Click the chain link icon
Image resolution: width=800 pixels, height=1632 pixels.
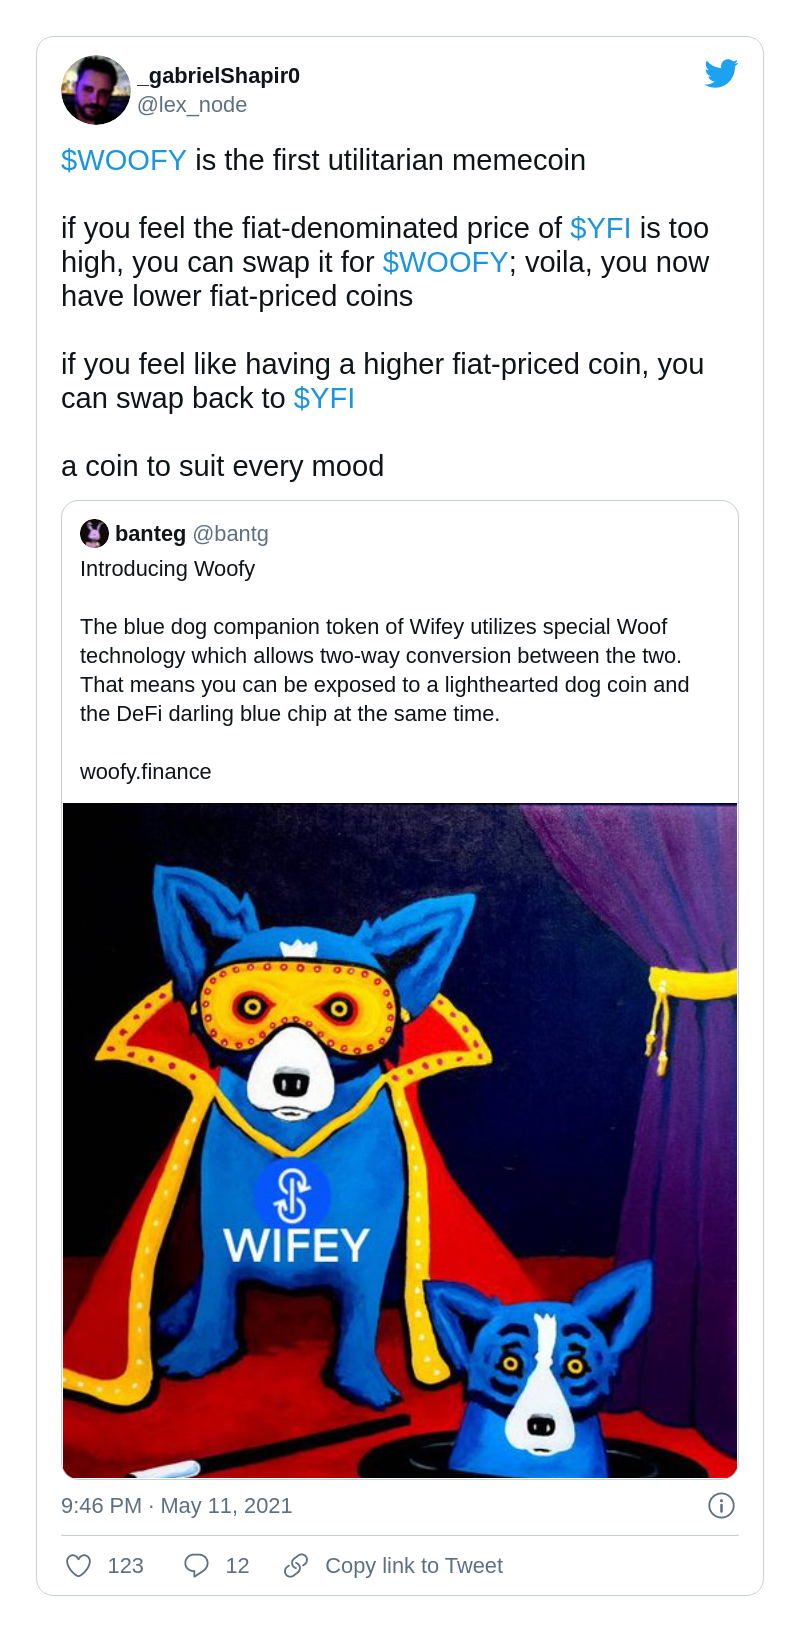pos(296,1565)
